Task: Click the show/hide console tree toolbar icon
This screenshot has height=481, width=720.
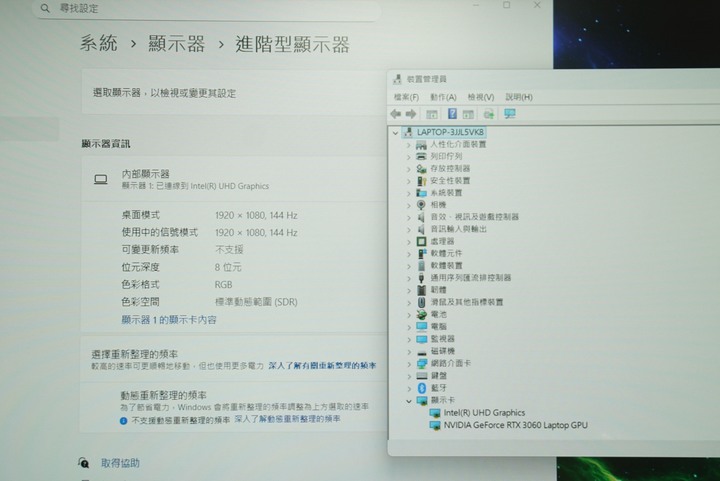Action: [432, 114]
